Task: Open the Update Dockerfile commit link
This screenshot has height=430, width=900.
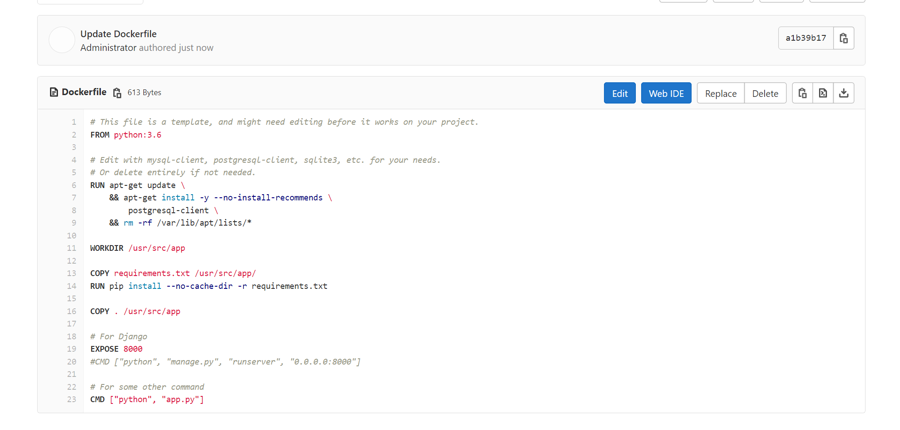Action: point(118,34)
